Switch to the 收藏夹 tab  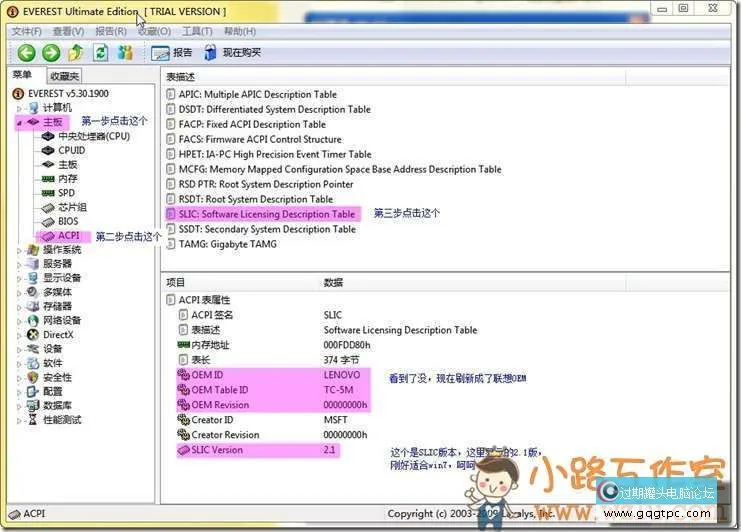pos(64,76)
